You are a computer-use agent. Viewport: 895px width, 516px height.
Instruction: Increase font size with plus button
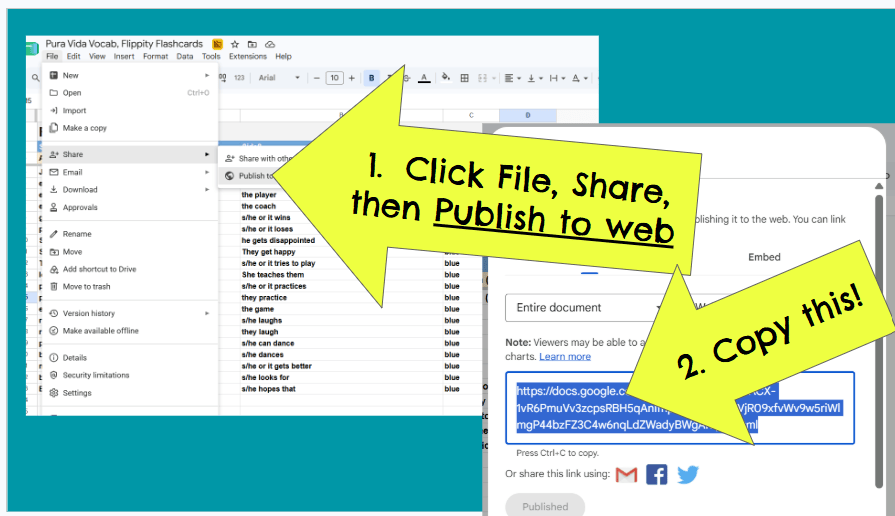[x=352, y=78]
